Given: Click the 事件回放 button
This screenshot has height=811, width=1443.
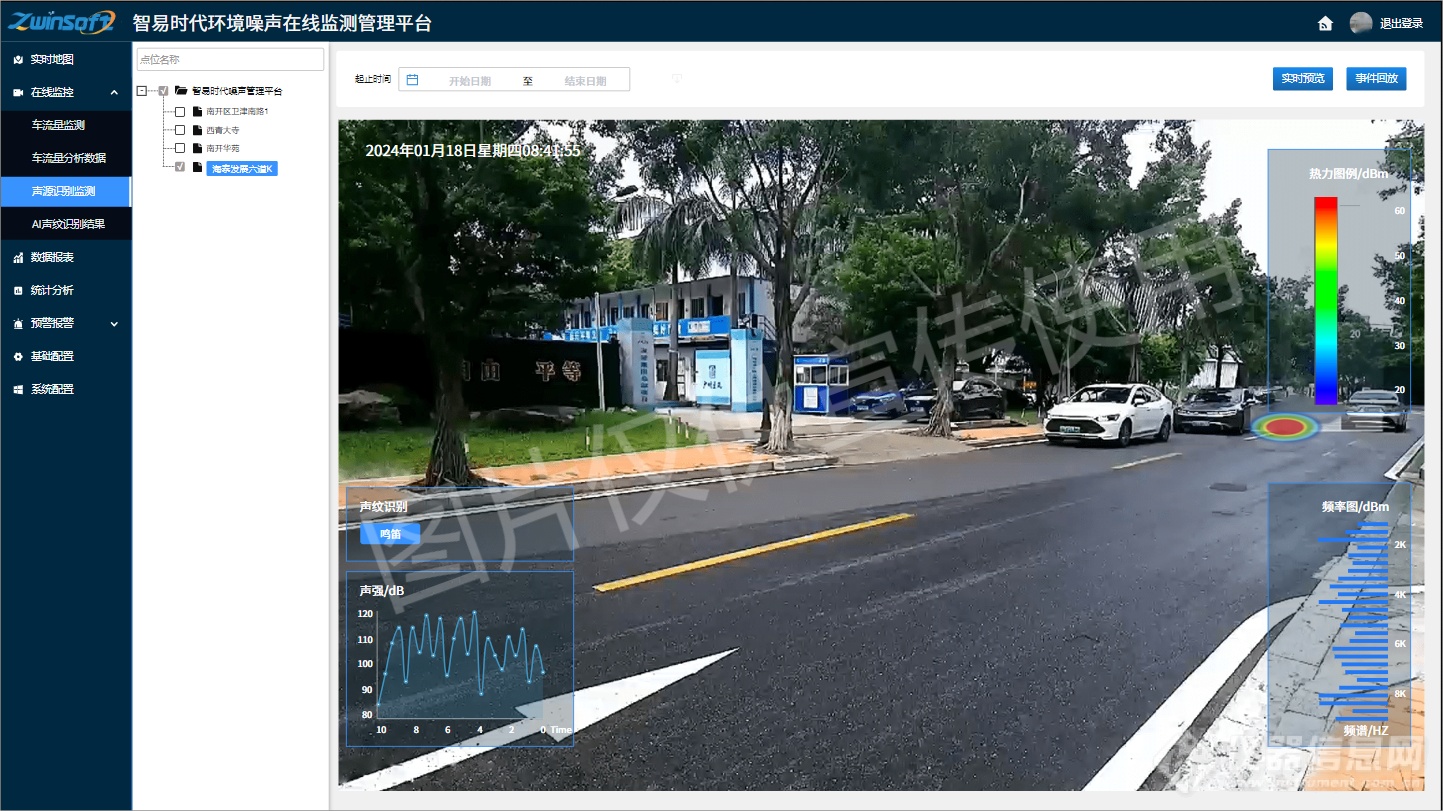Looking at the screenshot, I should coord(1376,79).
